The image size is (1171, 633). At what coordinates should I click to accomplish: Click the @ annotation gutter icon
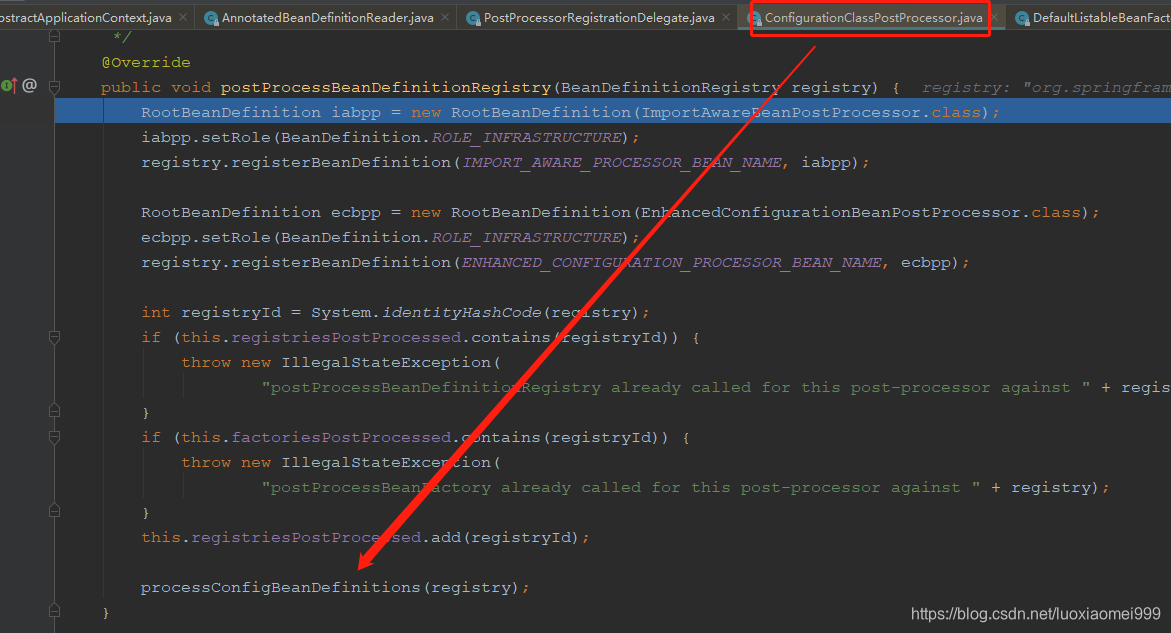(29, 86)
